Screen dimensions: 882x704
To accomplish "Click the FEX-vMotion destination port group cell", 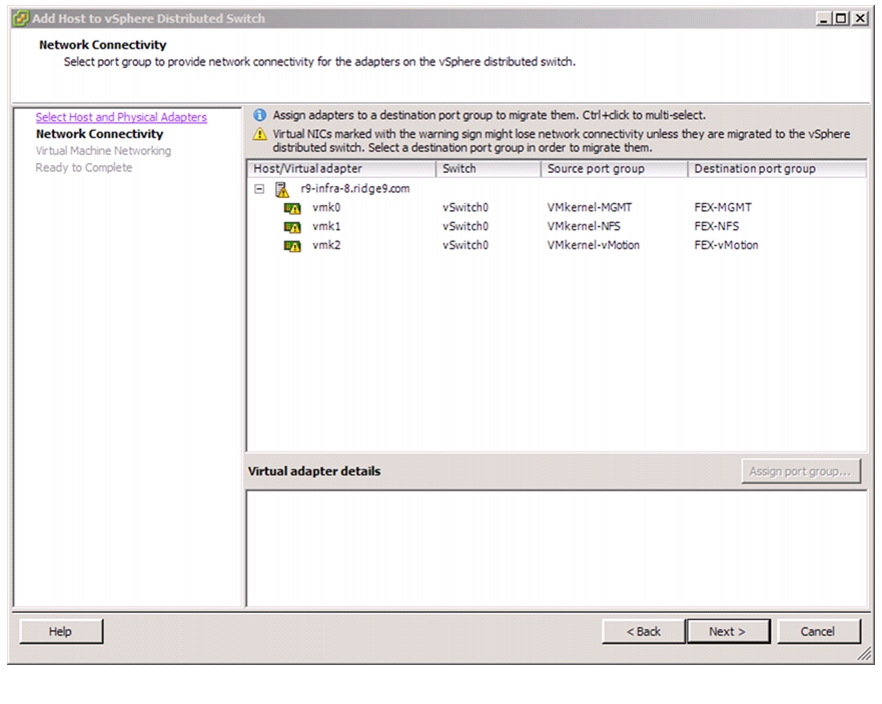I will tap(726, 245).
